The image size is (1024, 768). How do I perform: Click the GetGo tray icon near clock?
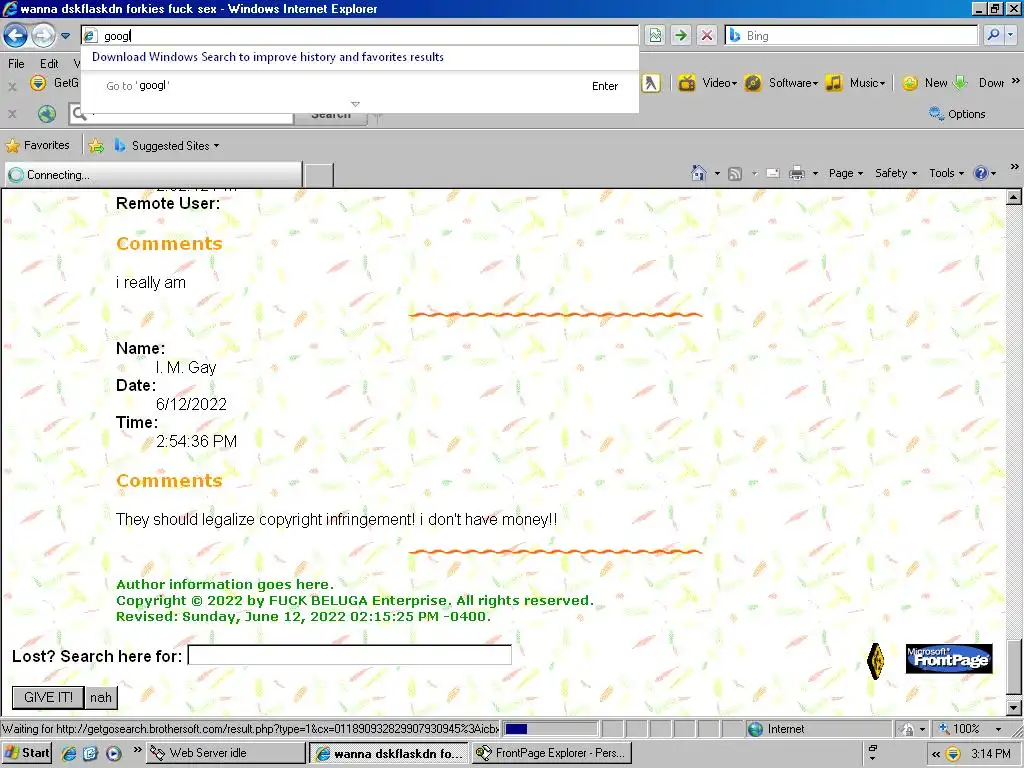coord(953,754)
